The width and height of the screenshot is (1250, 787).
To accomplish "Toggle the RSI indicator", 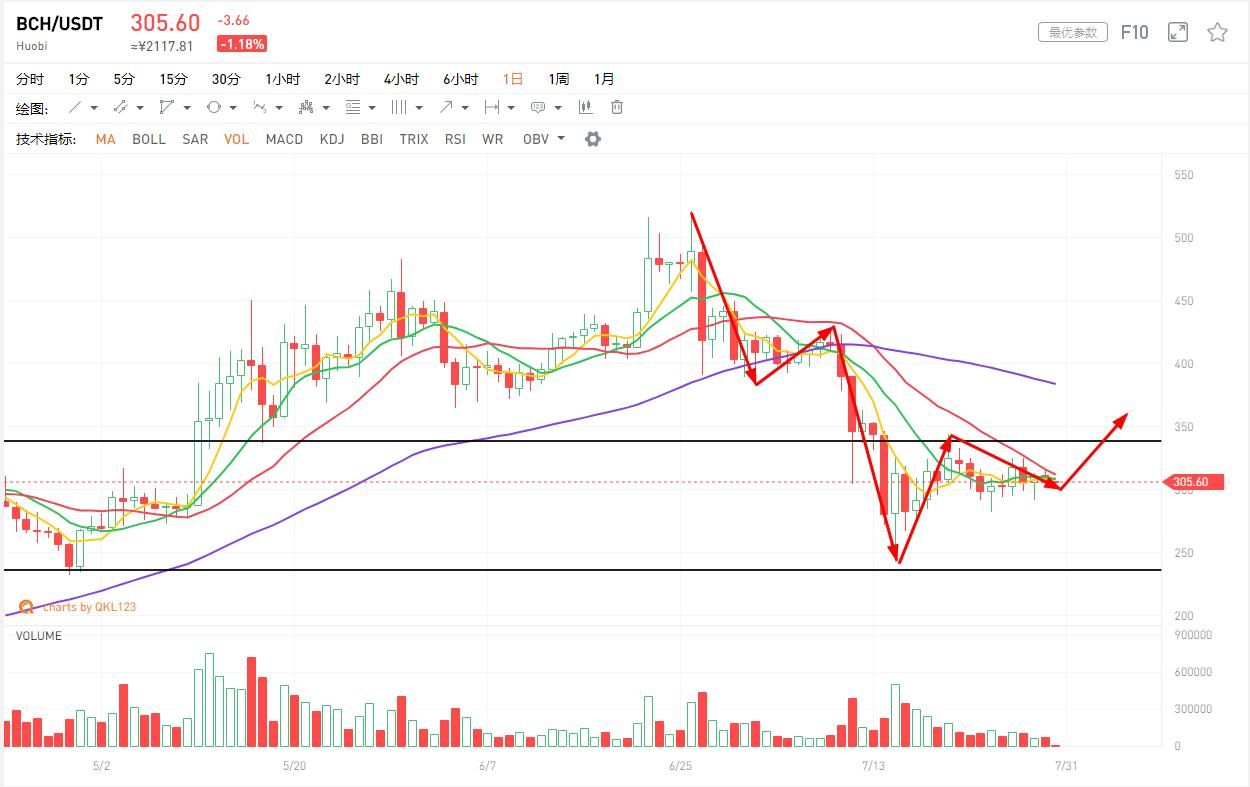I will (x=455, y=139).
